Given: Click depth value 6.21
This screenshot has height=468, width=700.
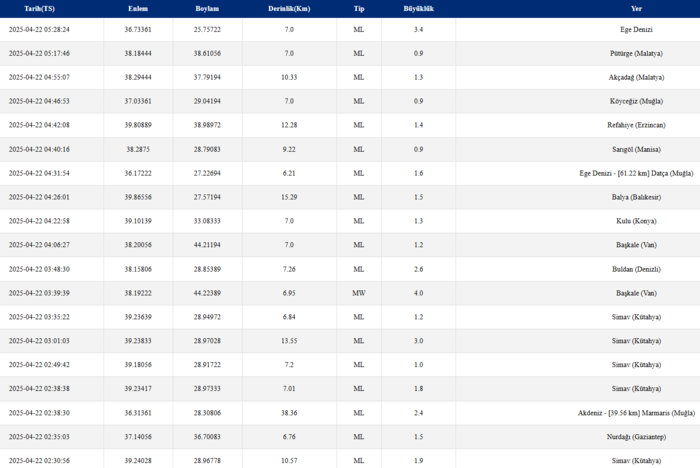Looking at the screenshot, I should 289,173.
